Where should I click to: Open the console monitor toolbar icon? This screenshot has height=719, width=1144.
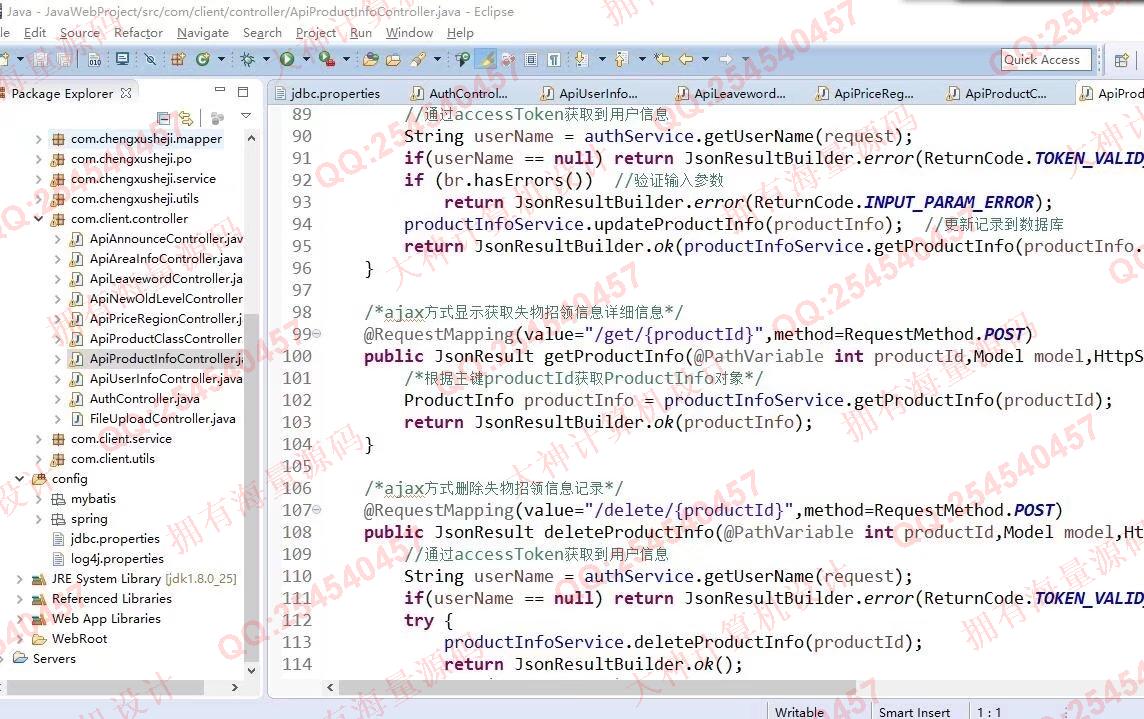click(123, 59)
